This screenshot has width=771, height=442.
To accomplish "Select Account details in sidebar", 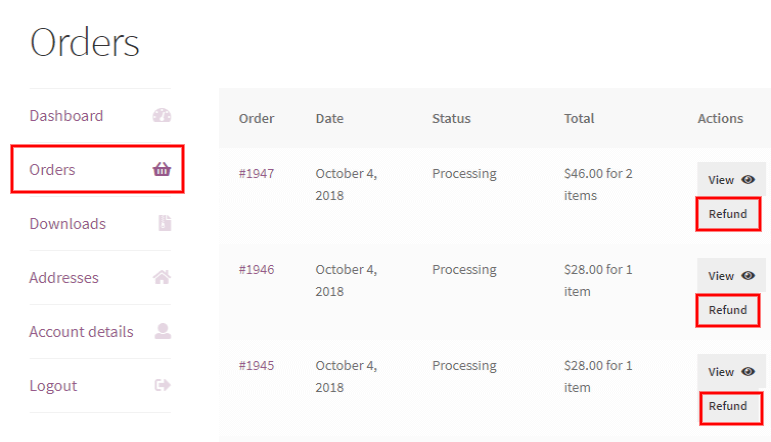I will click(x=81, y=332).
